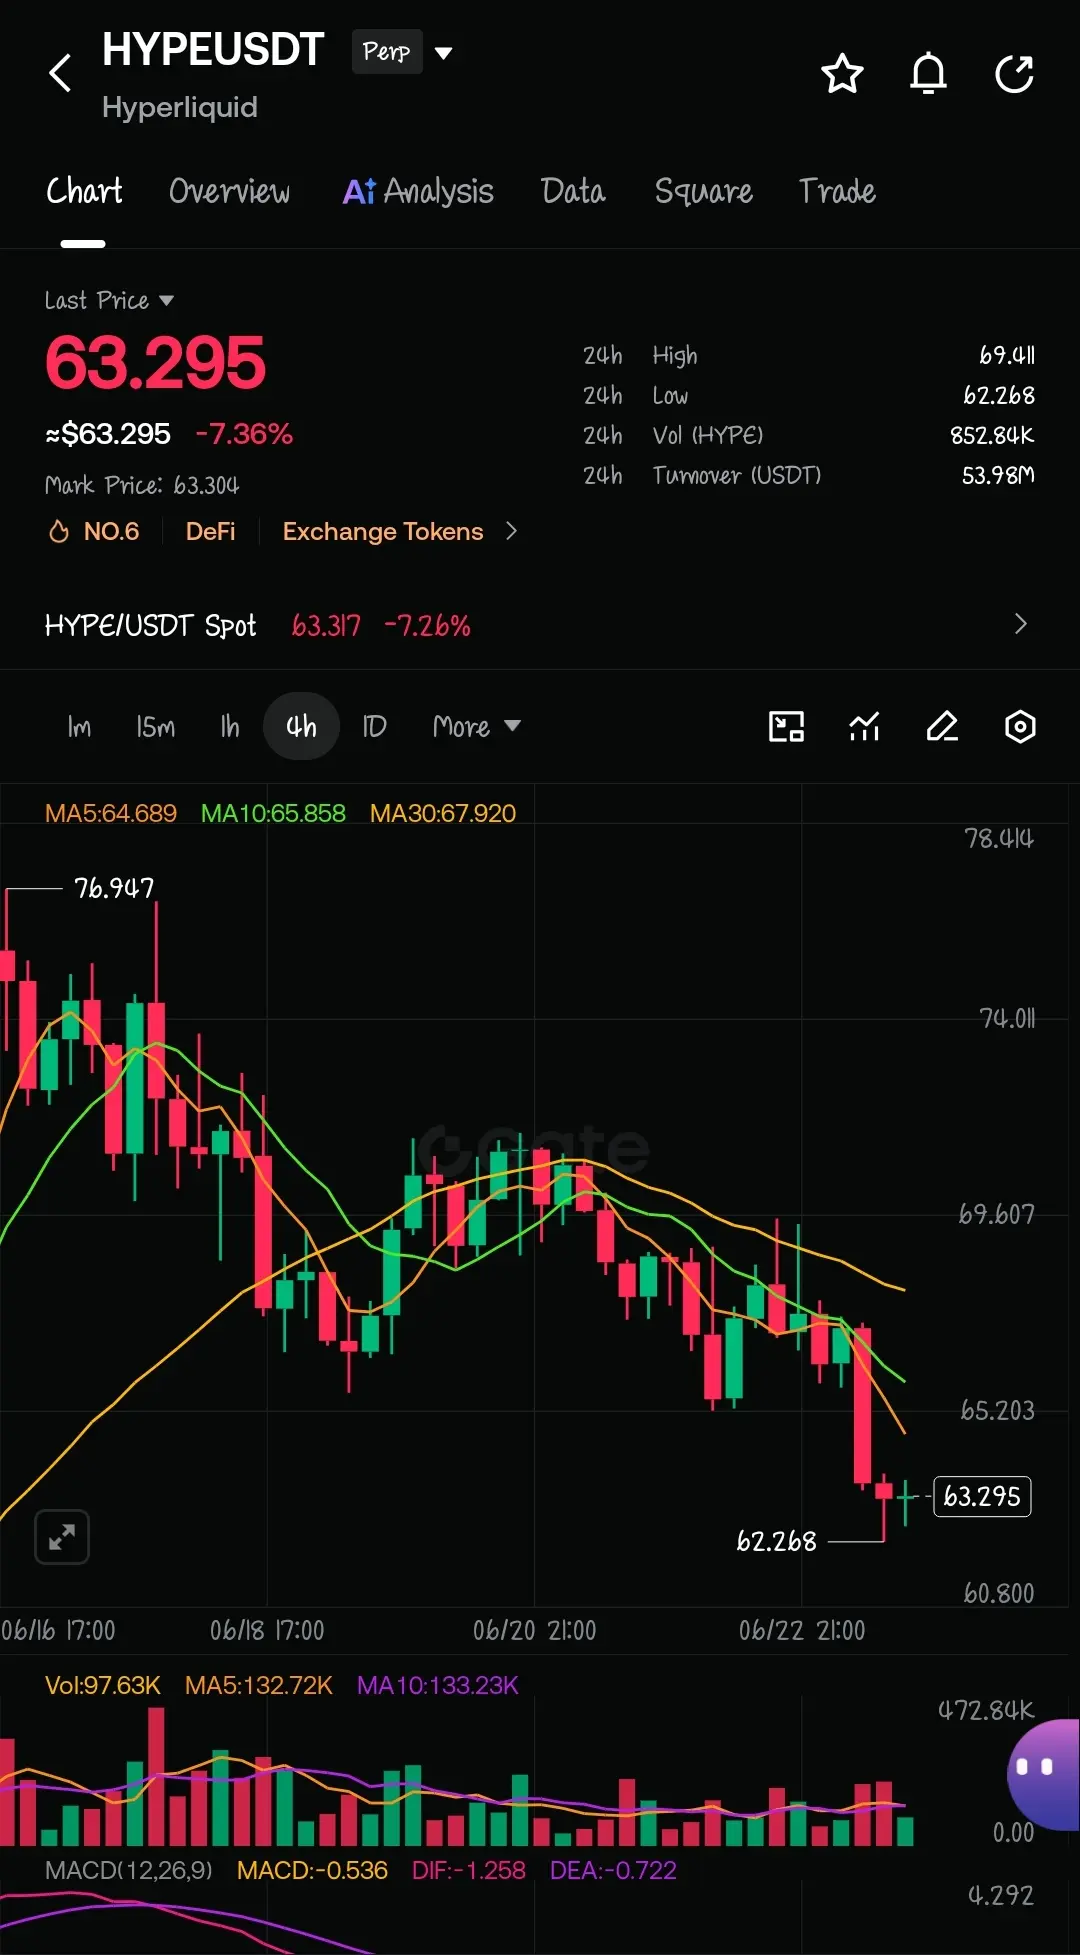1080x1955 pixels.
Task: Select the 4h timeframe
Action: [301, 727]
